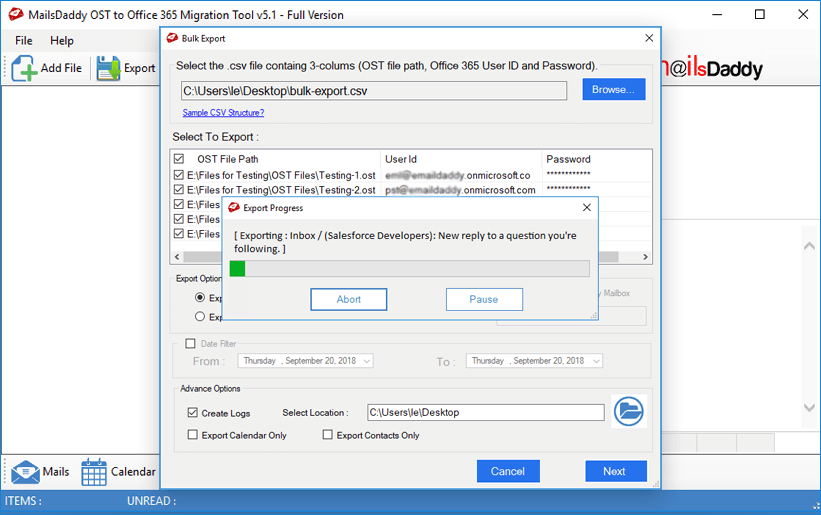821x515 pixels.
Task: Check Export Calendar Only option
Action: [x=193, y=434]
